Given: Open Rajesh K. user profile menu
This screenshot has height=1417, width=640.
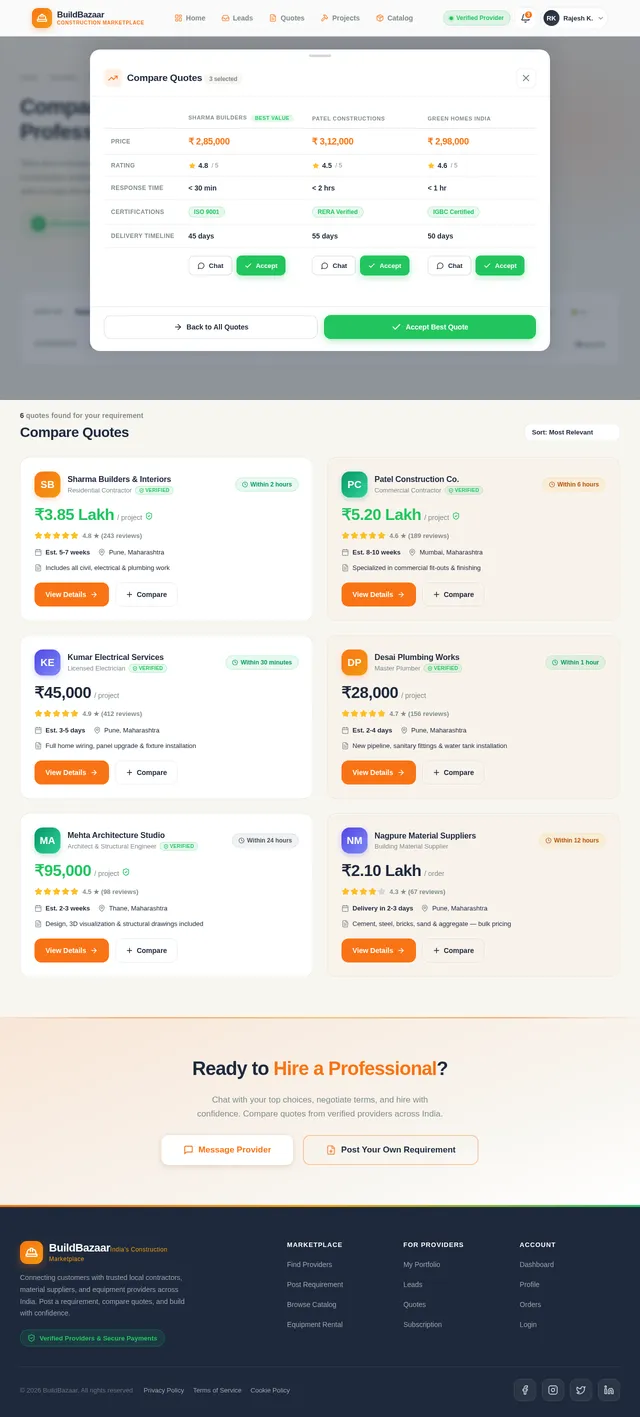Looking at the screenshot, I should point(574,18).
